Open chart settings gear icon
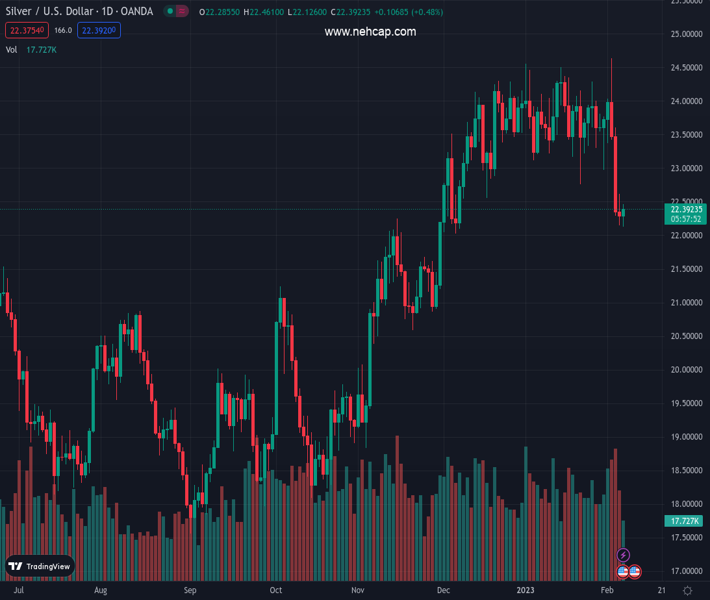This screenshot has width=710, height=600. 688,591
